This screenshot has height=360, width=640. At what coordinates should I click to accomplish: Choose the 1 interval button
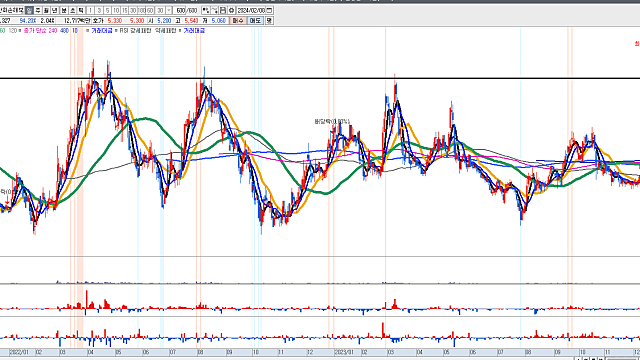click(x=90, y=11)
